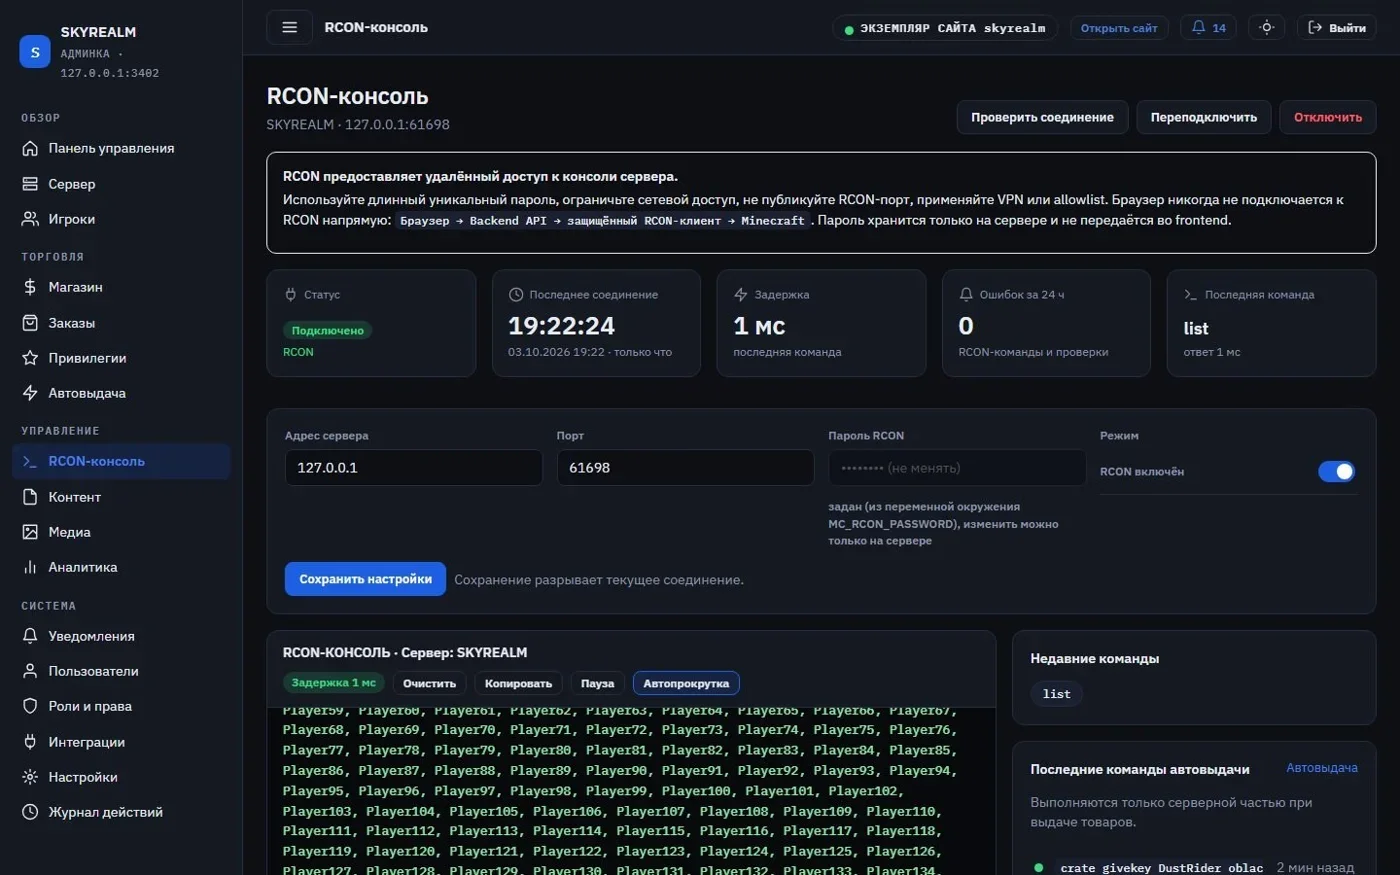Click the Переподключить button

(x=1204, y=117)
